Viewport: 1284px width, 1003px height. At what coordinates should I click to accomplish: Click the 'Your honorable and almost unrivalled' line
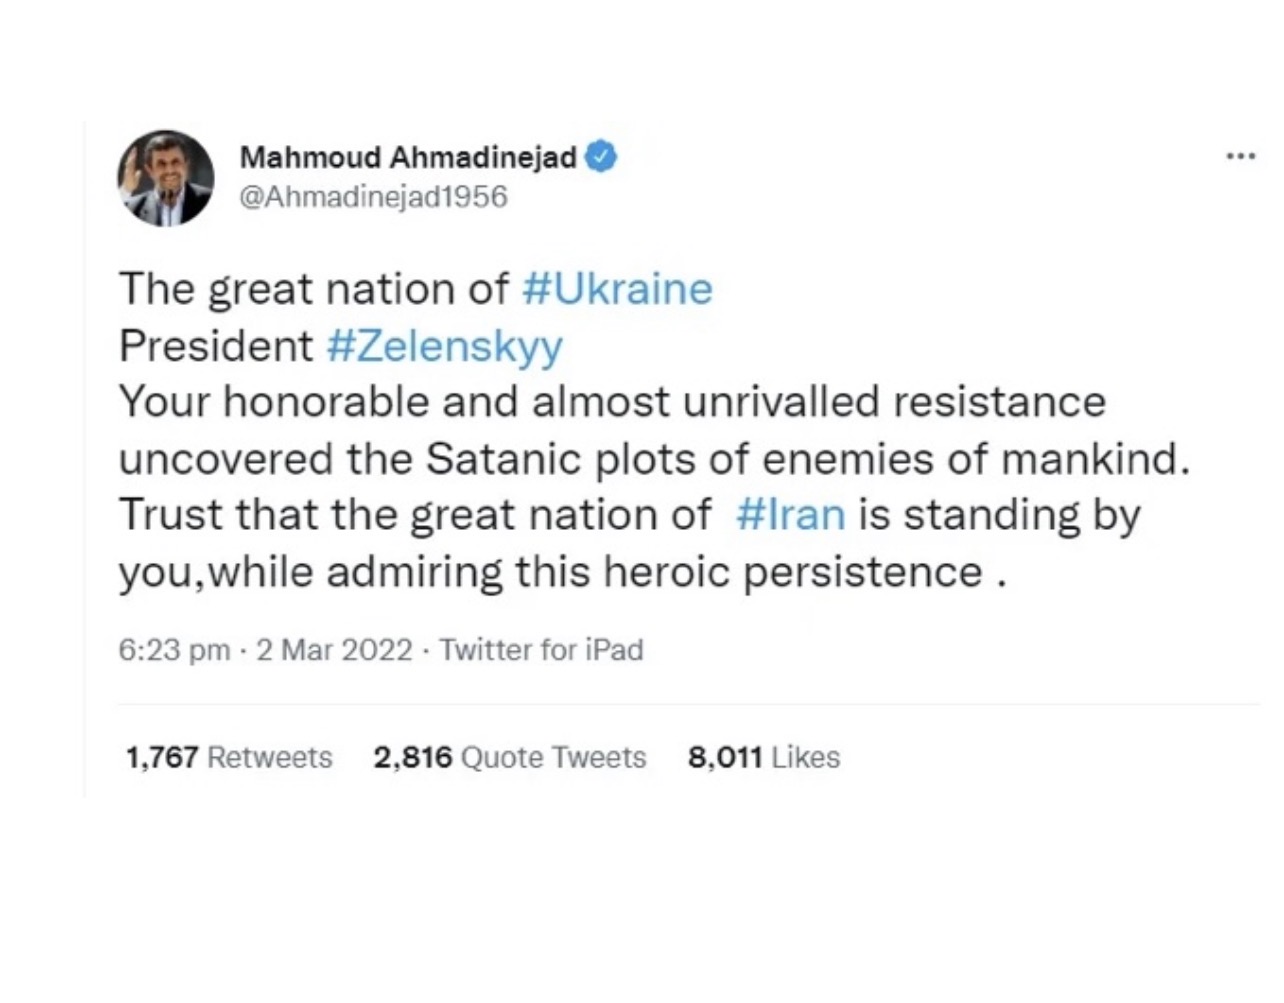(x=612, y=402)
